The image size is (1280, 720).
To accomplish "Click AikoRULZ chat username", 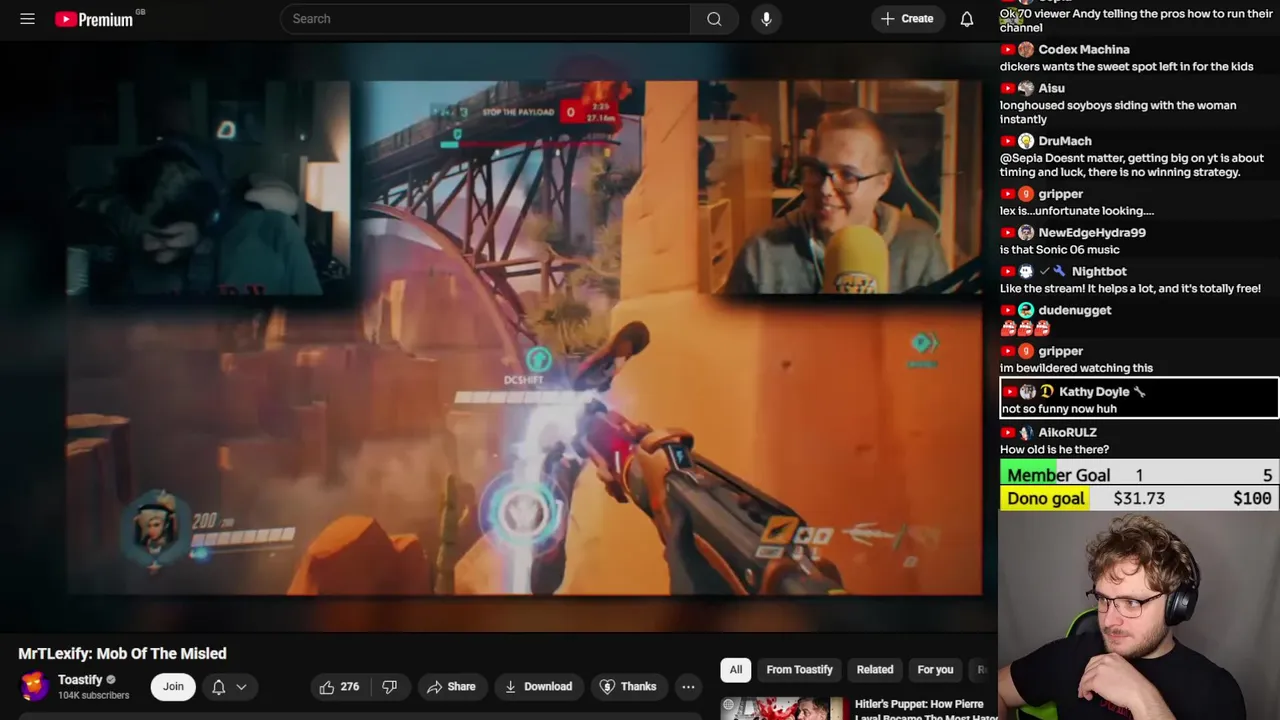I will point(1067,432).
